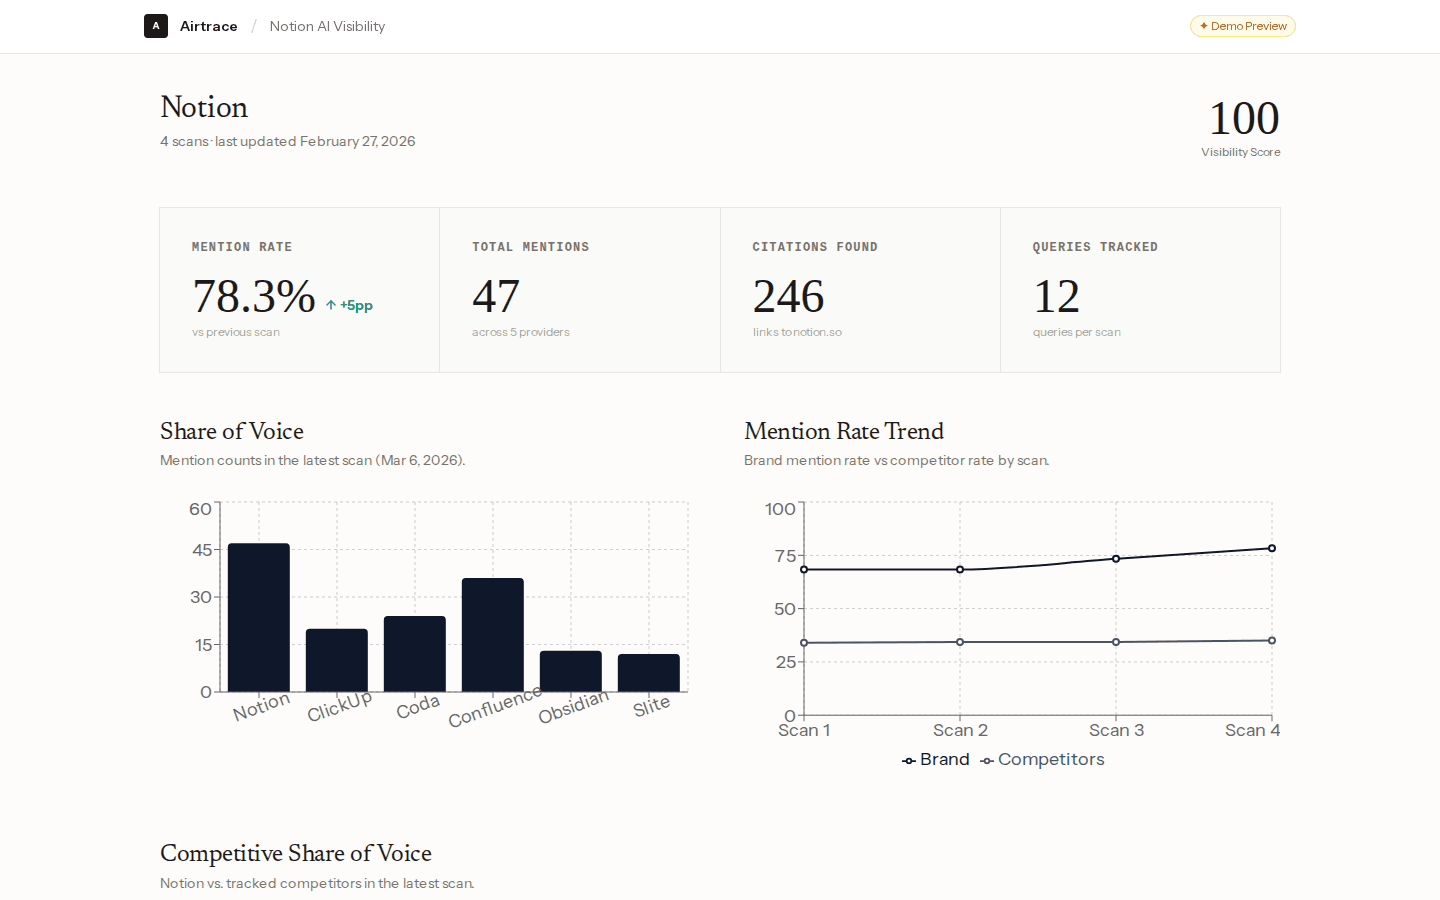Select the Scan 4 point on Brand line
This screenshot has width=1440, height=900.
[1272, 547]
